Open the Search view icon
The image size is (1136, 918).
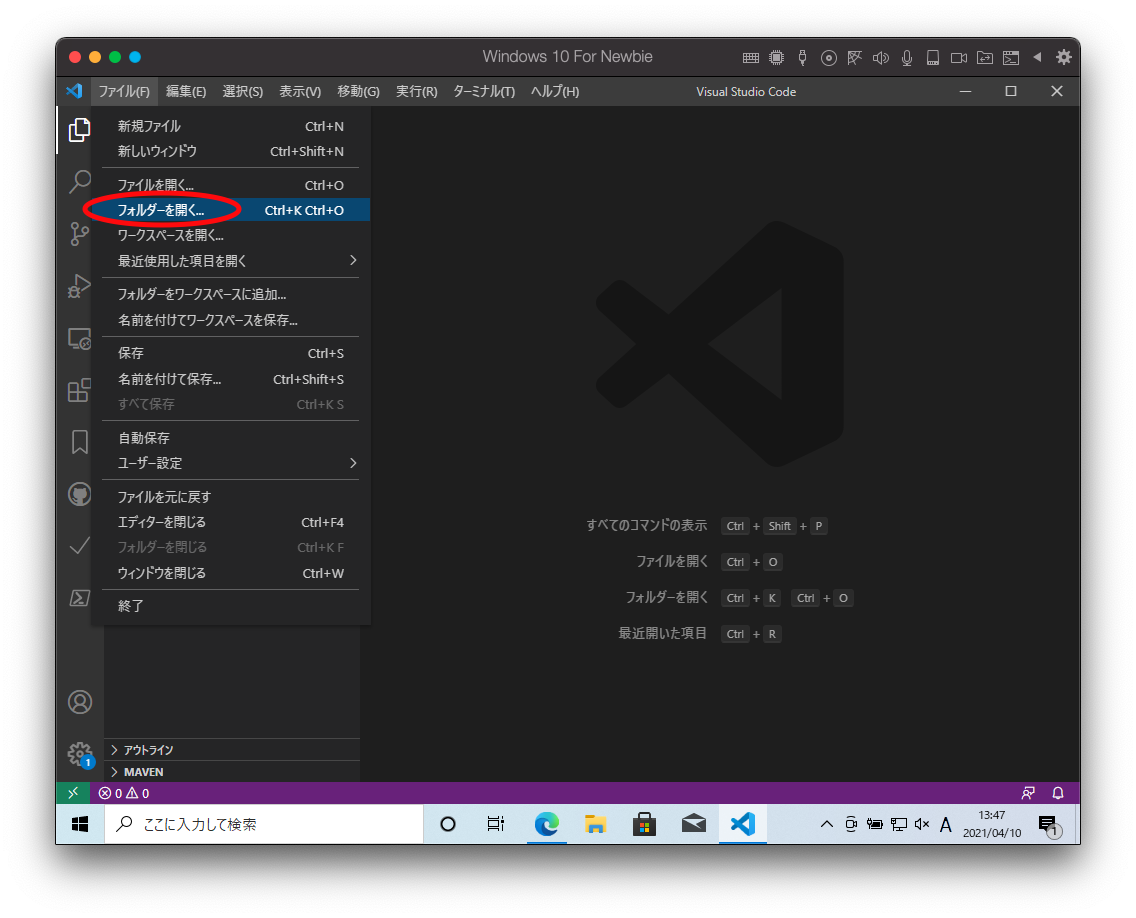tap(79, 181)
